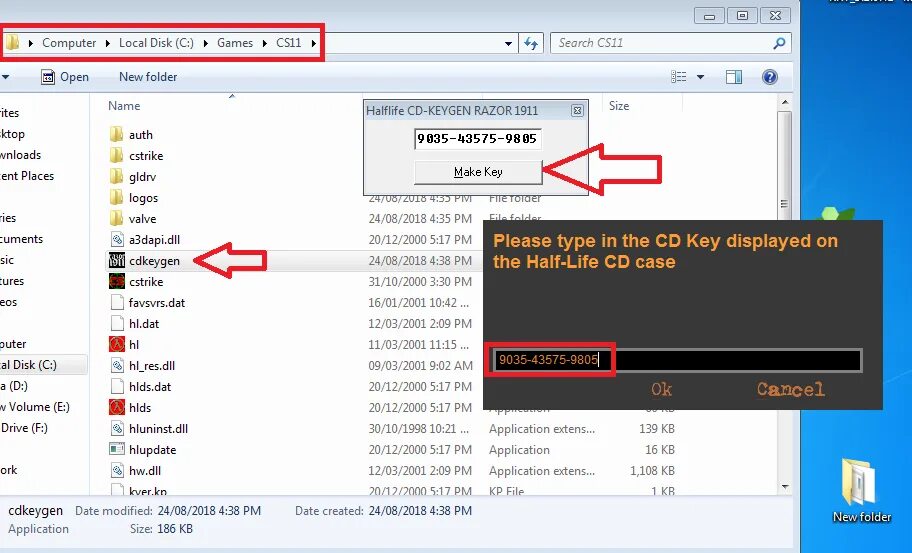This screenshot has width=912, height=553.
Task: Click the scrollbar down arrow
Action: 785,487
